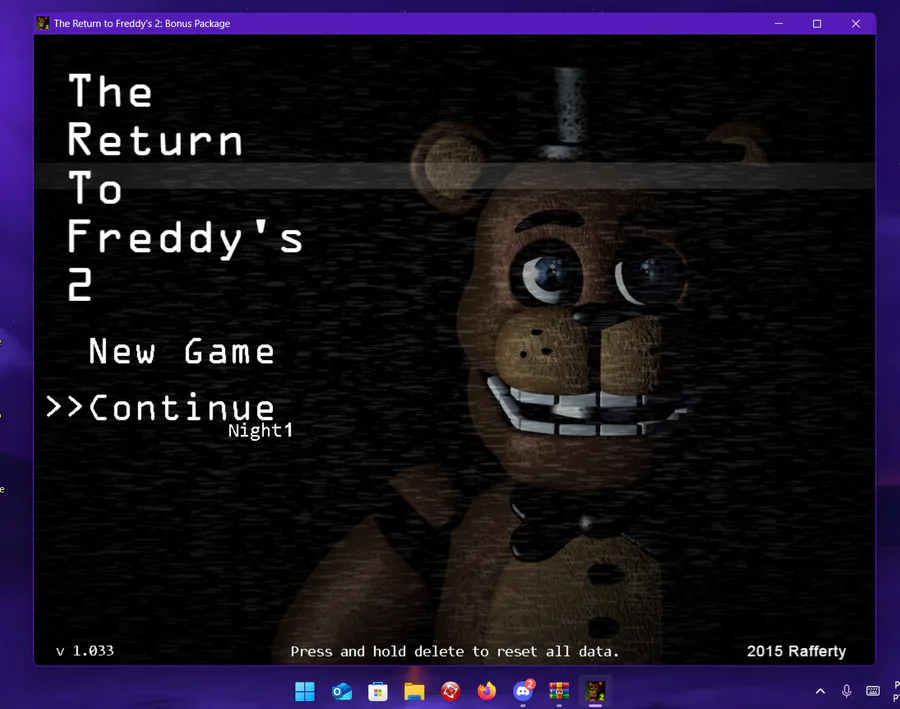Image resolution: width=900 pixels, height=709 pixels.
Task: Click the version text v 1.033
Action: click(85, 650)
